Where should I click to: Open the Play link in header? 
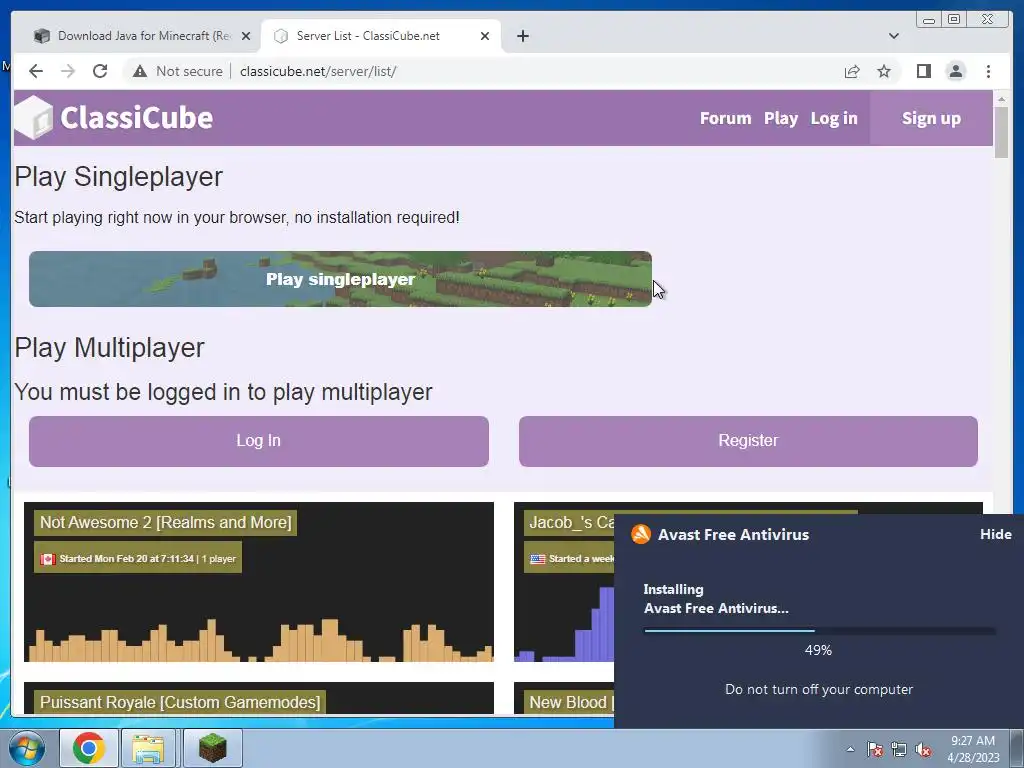click(781, 118)
